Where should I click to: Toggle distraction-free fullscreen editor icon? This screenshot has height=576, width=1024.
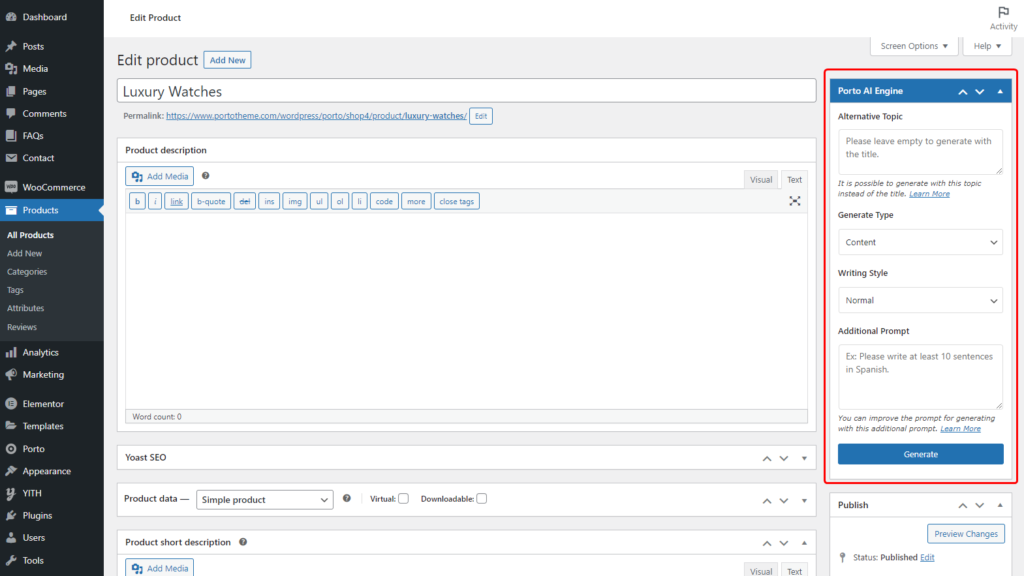click(x=794, y=201)
